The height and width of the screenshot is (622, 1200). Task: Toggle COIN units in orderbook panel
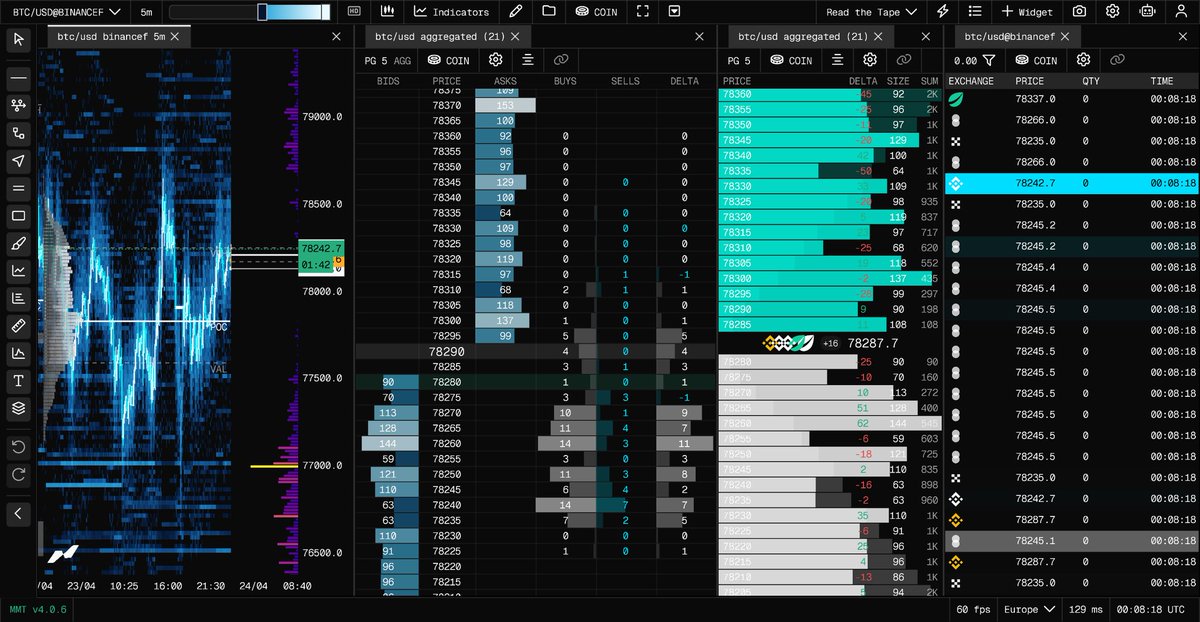pos(791,60)
